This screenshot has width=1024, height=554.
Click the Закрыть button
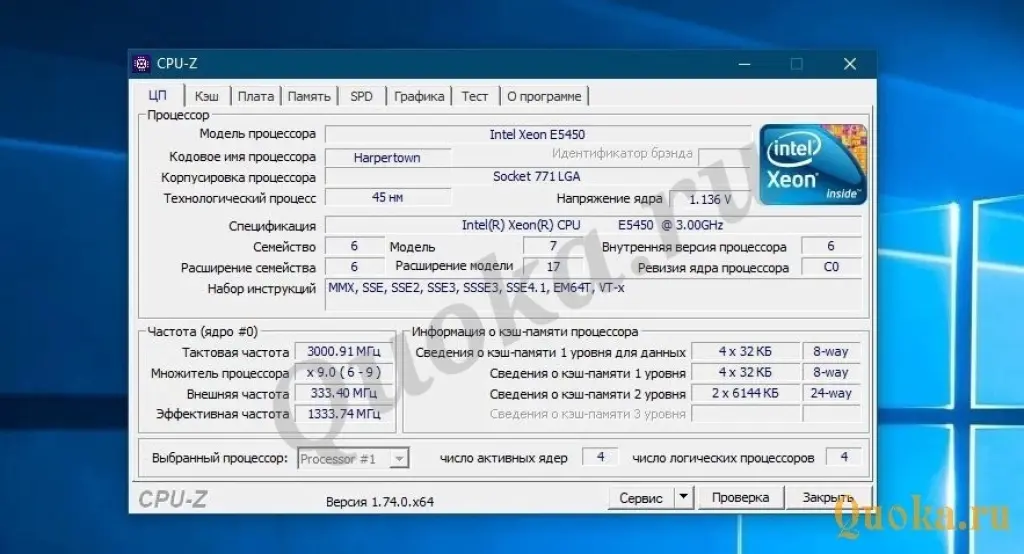pos(827,498)
